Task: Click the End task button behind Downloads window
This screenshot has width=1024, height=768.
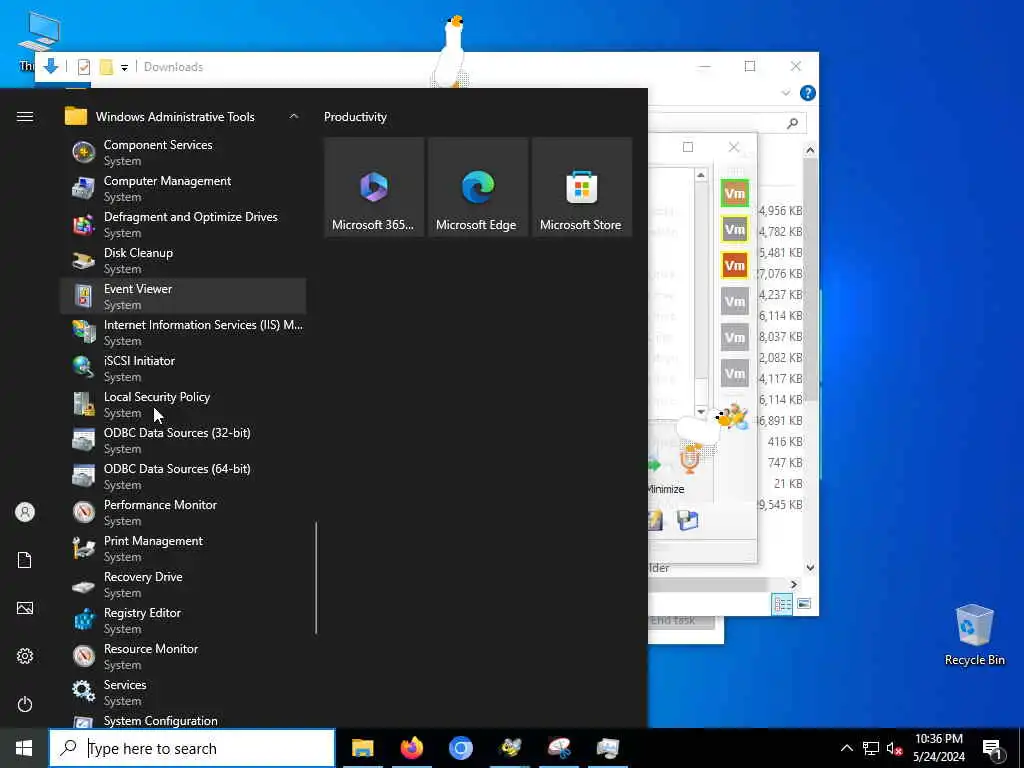Action: pos(681,621)
